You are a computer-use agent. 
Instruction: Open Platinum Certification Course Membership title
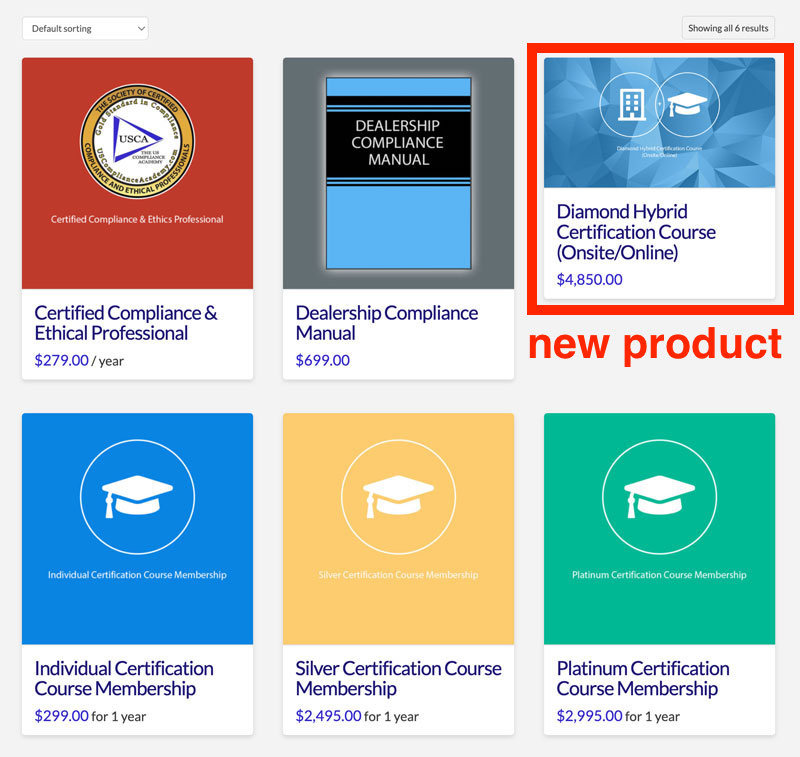point(642,678)
